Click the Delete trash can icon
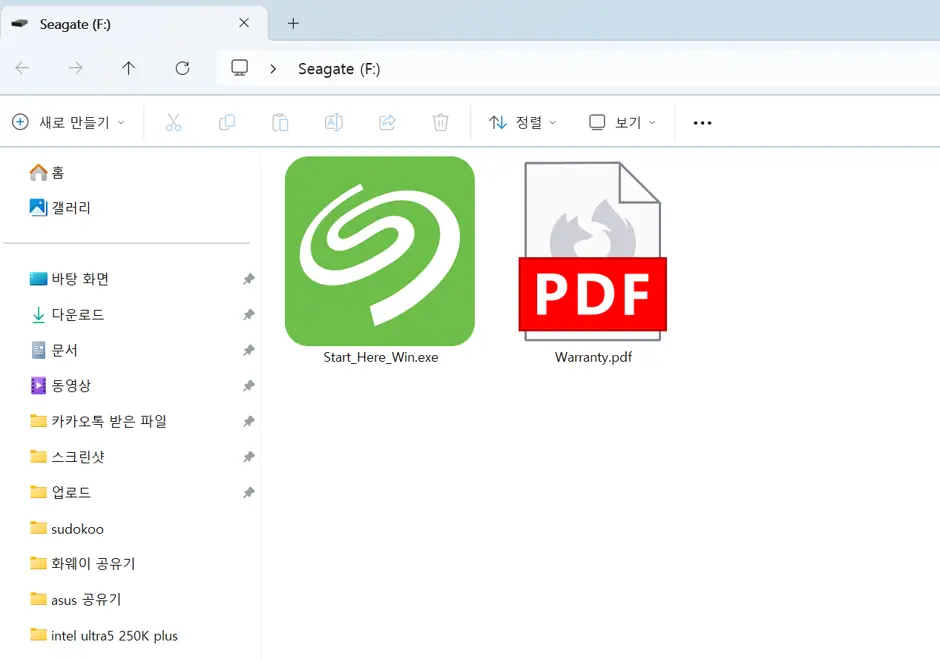This screenshot has width=940, height=659. tap(441, 122)
